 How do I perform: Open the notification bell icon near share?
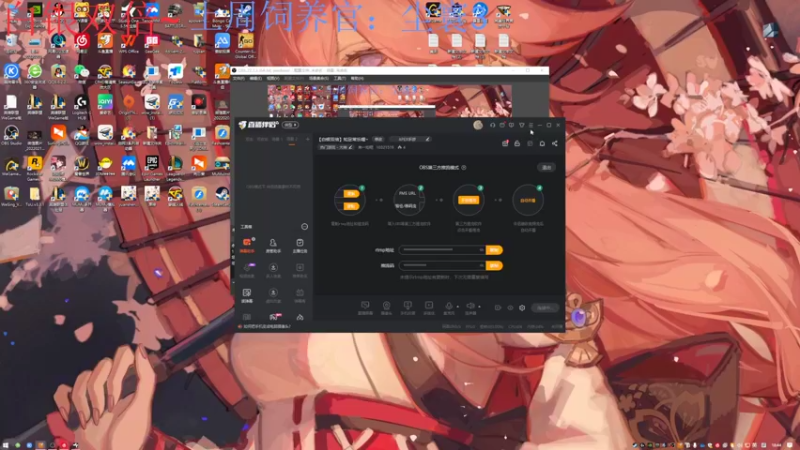point(542,143)
